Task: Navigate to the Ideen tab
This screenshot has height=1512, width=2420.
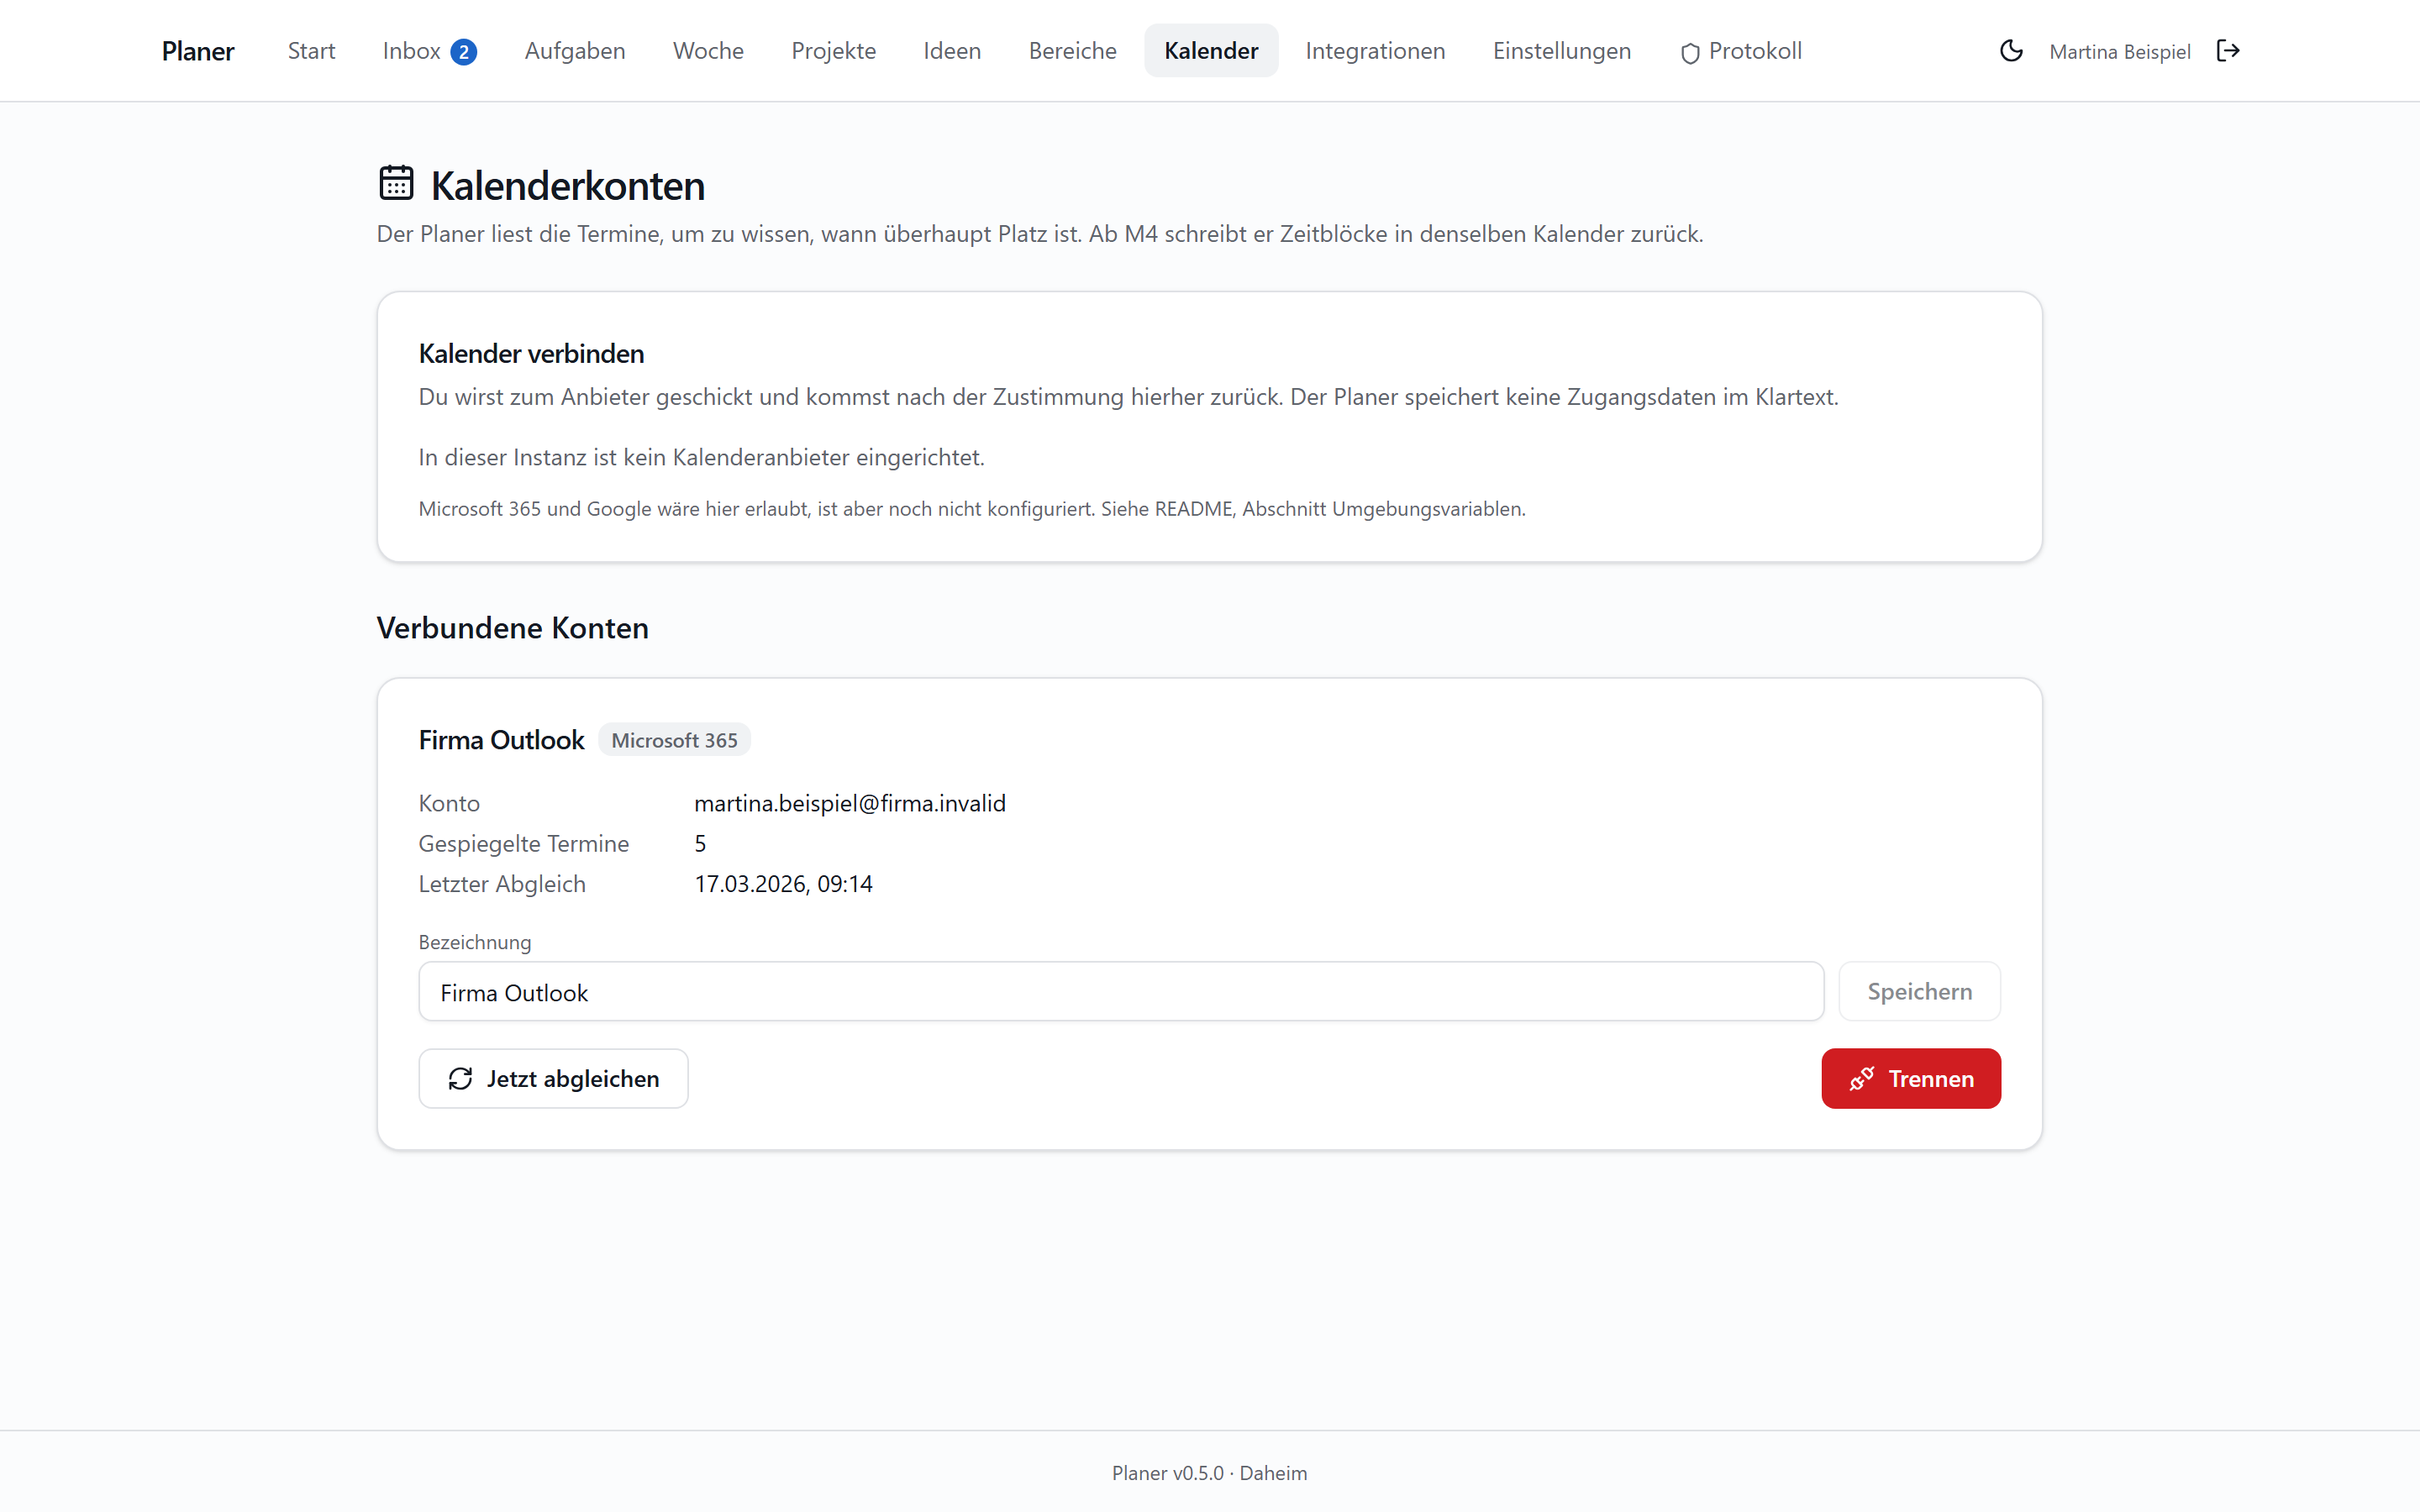Action: [x=952, y=51]
